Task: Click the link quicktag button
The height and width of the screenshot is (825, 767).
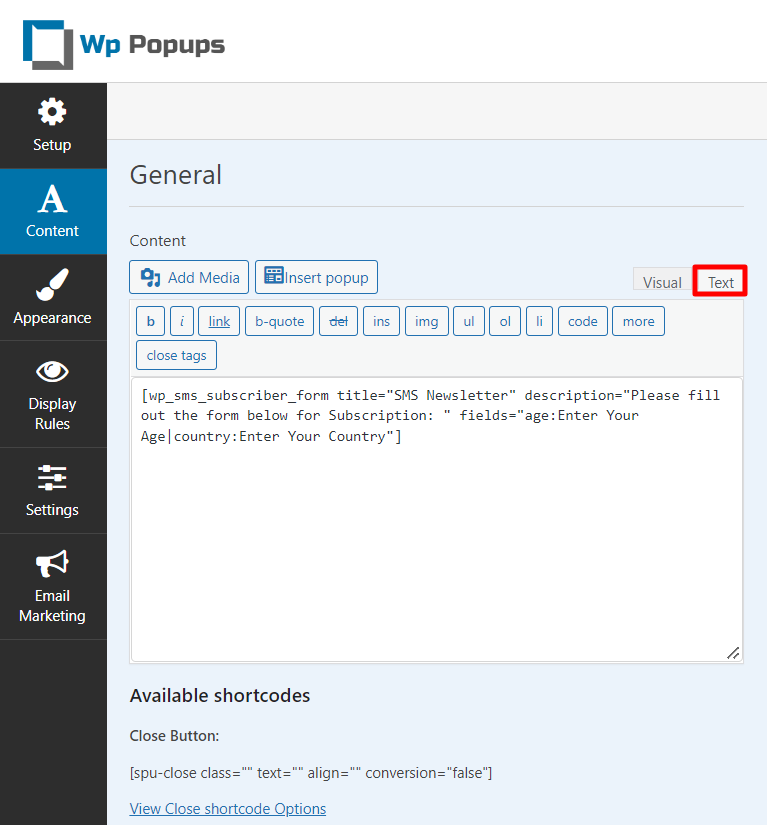Action: click(x=219, y=321)
